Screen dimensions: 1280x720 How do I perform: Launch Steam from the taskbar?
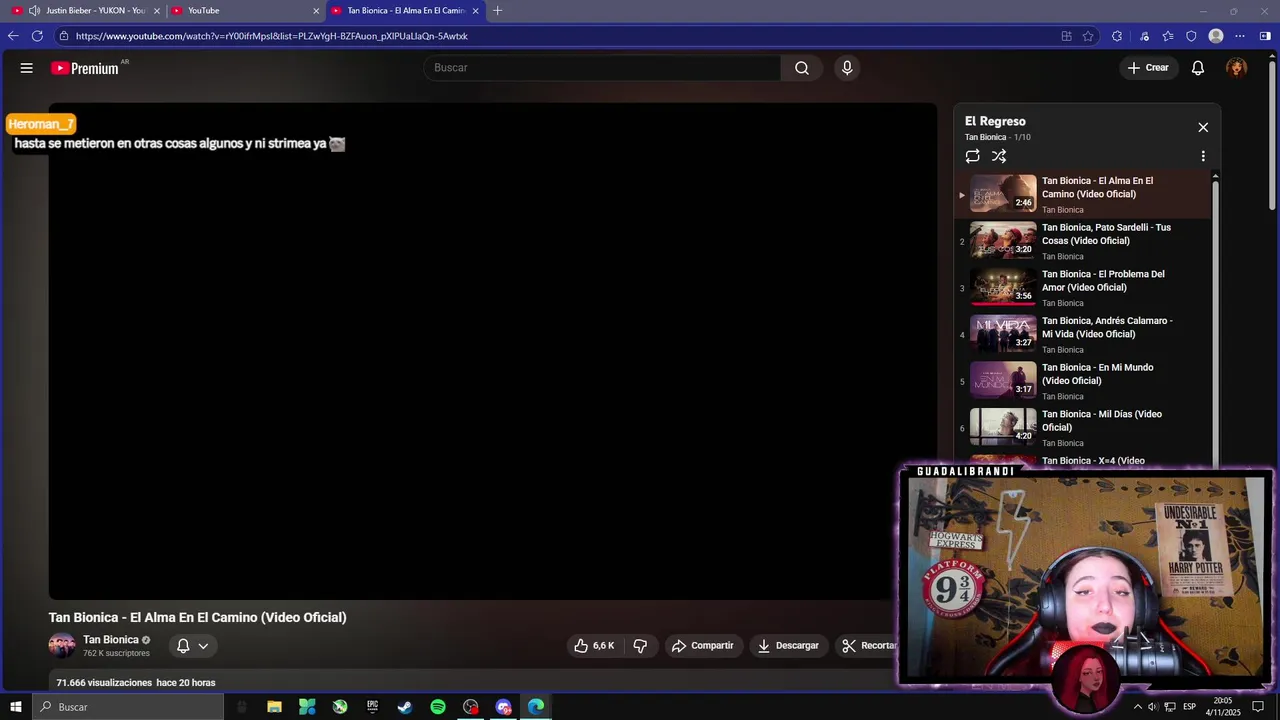tap(405, 707)
